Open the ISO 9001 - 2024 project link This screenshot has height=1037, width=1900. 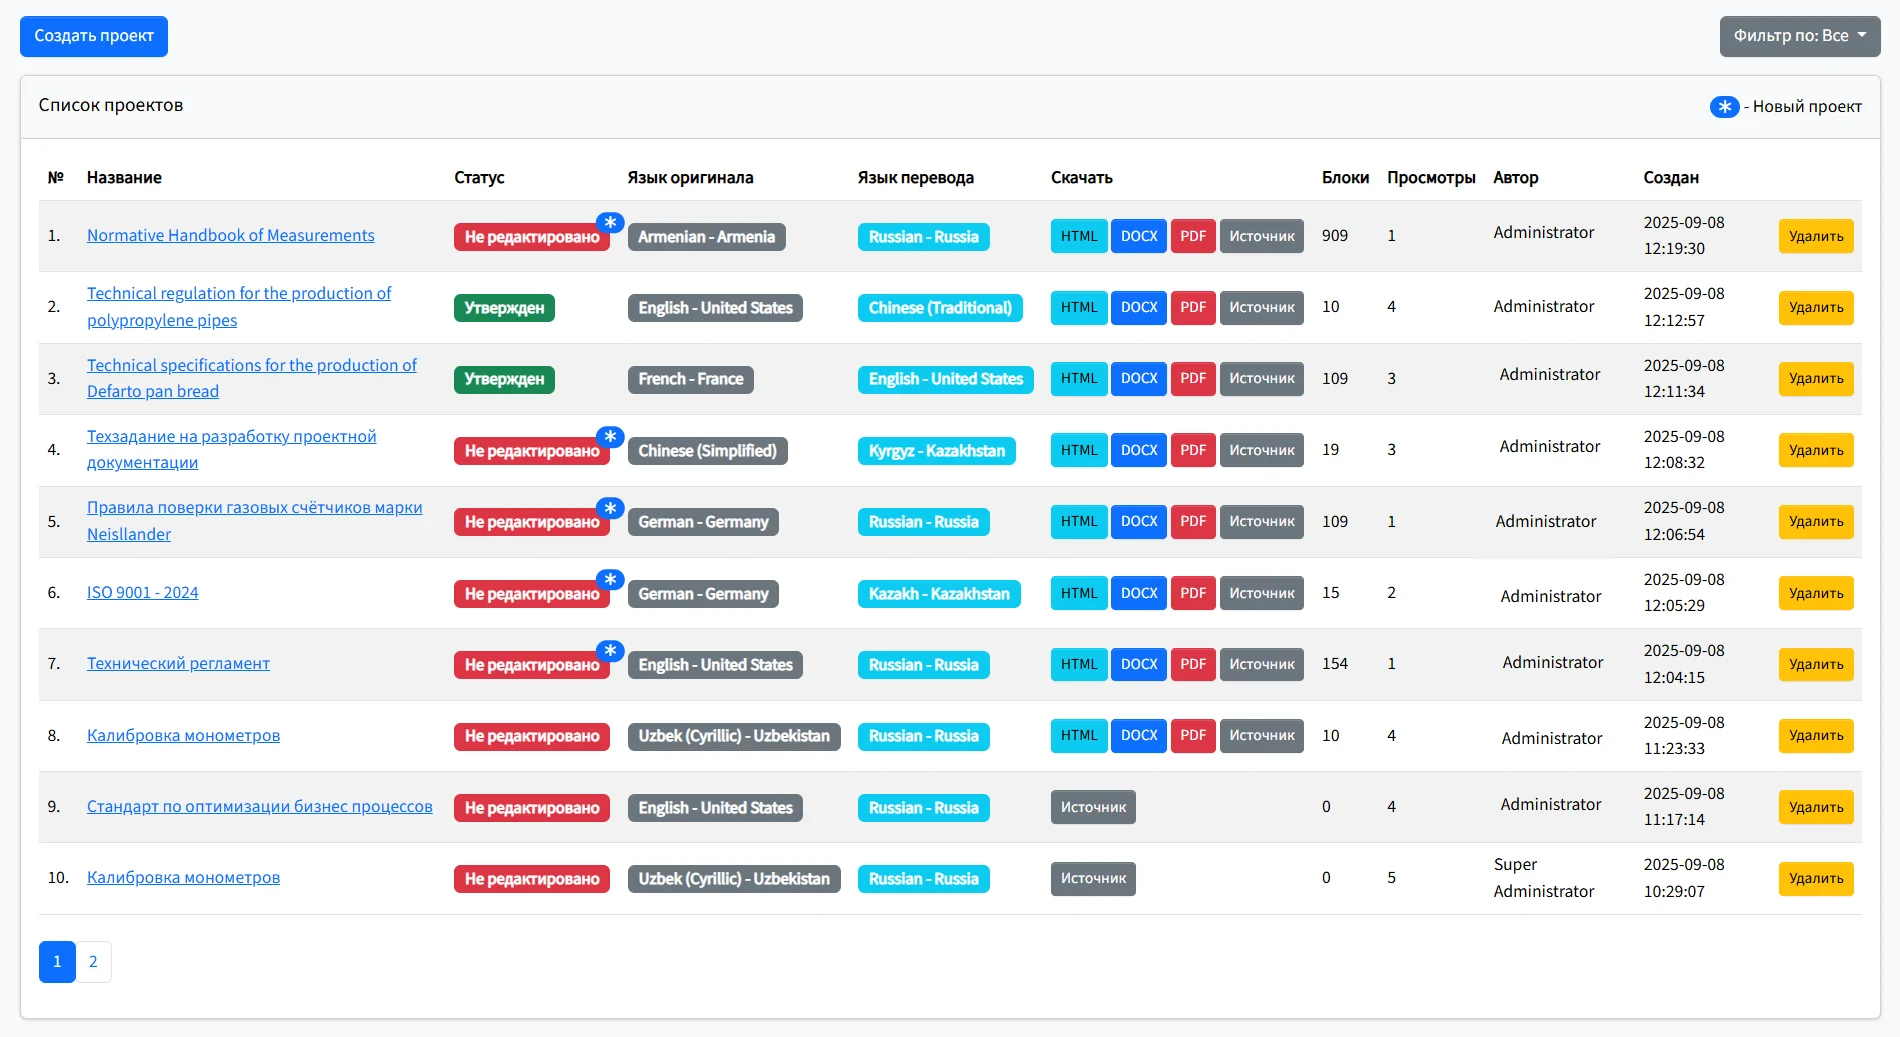point(142,593)
